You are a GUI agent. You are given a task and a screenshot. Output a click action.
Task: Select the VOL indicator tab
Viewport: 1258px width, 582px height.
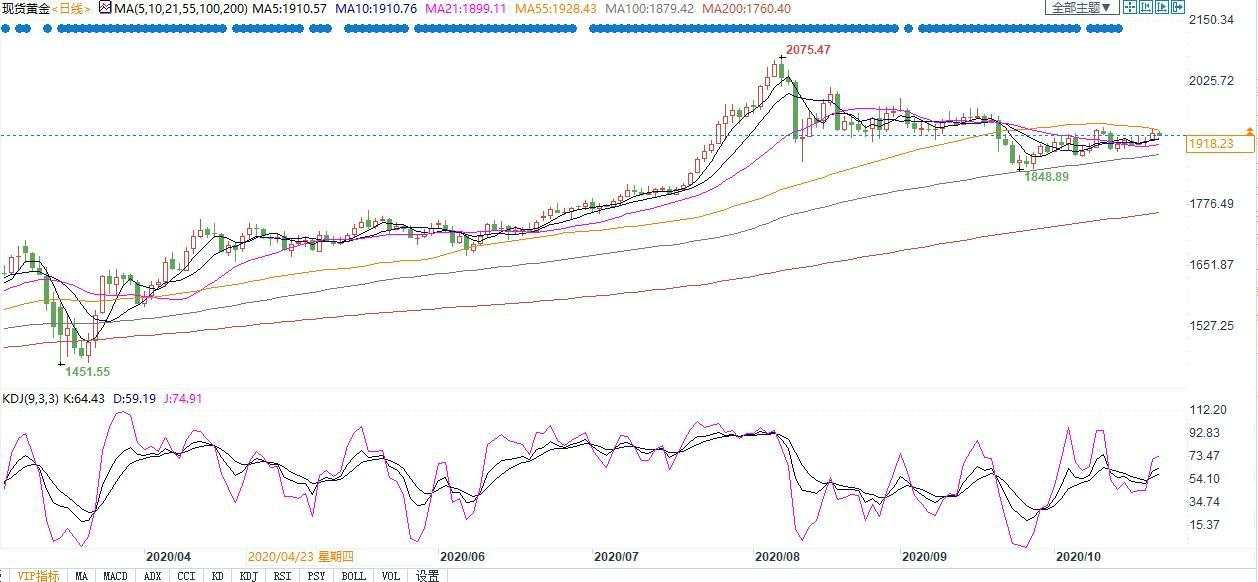390,576
